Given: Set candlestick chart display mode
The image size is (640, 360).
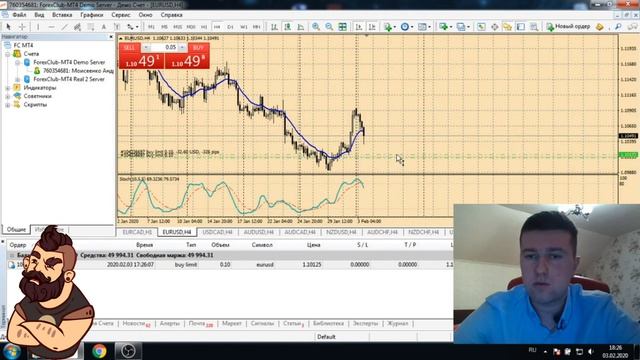Looking at the screenshot, I should coord(287,27).
